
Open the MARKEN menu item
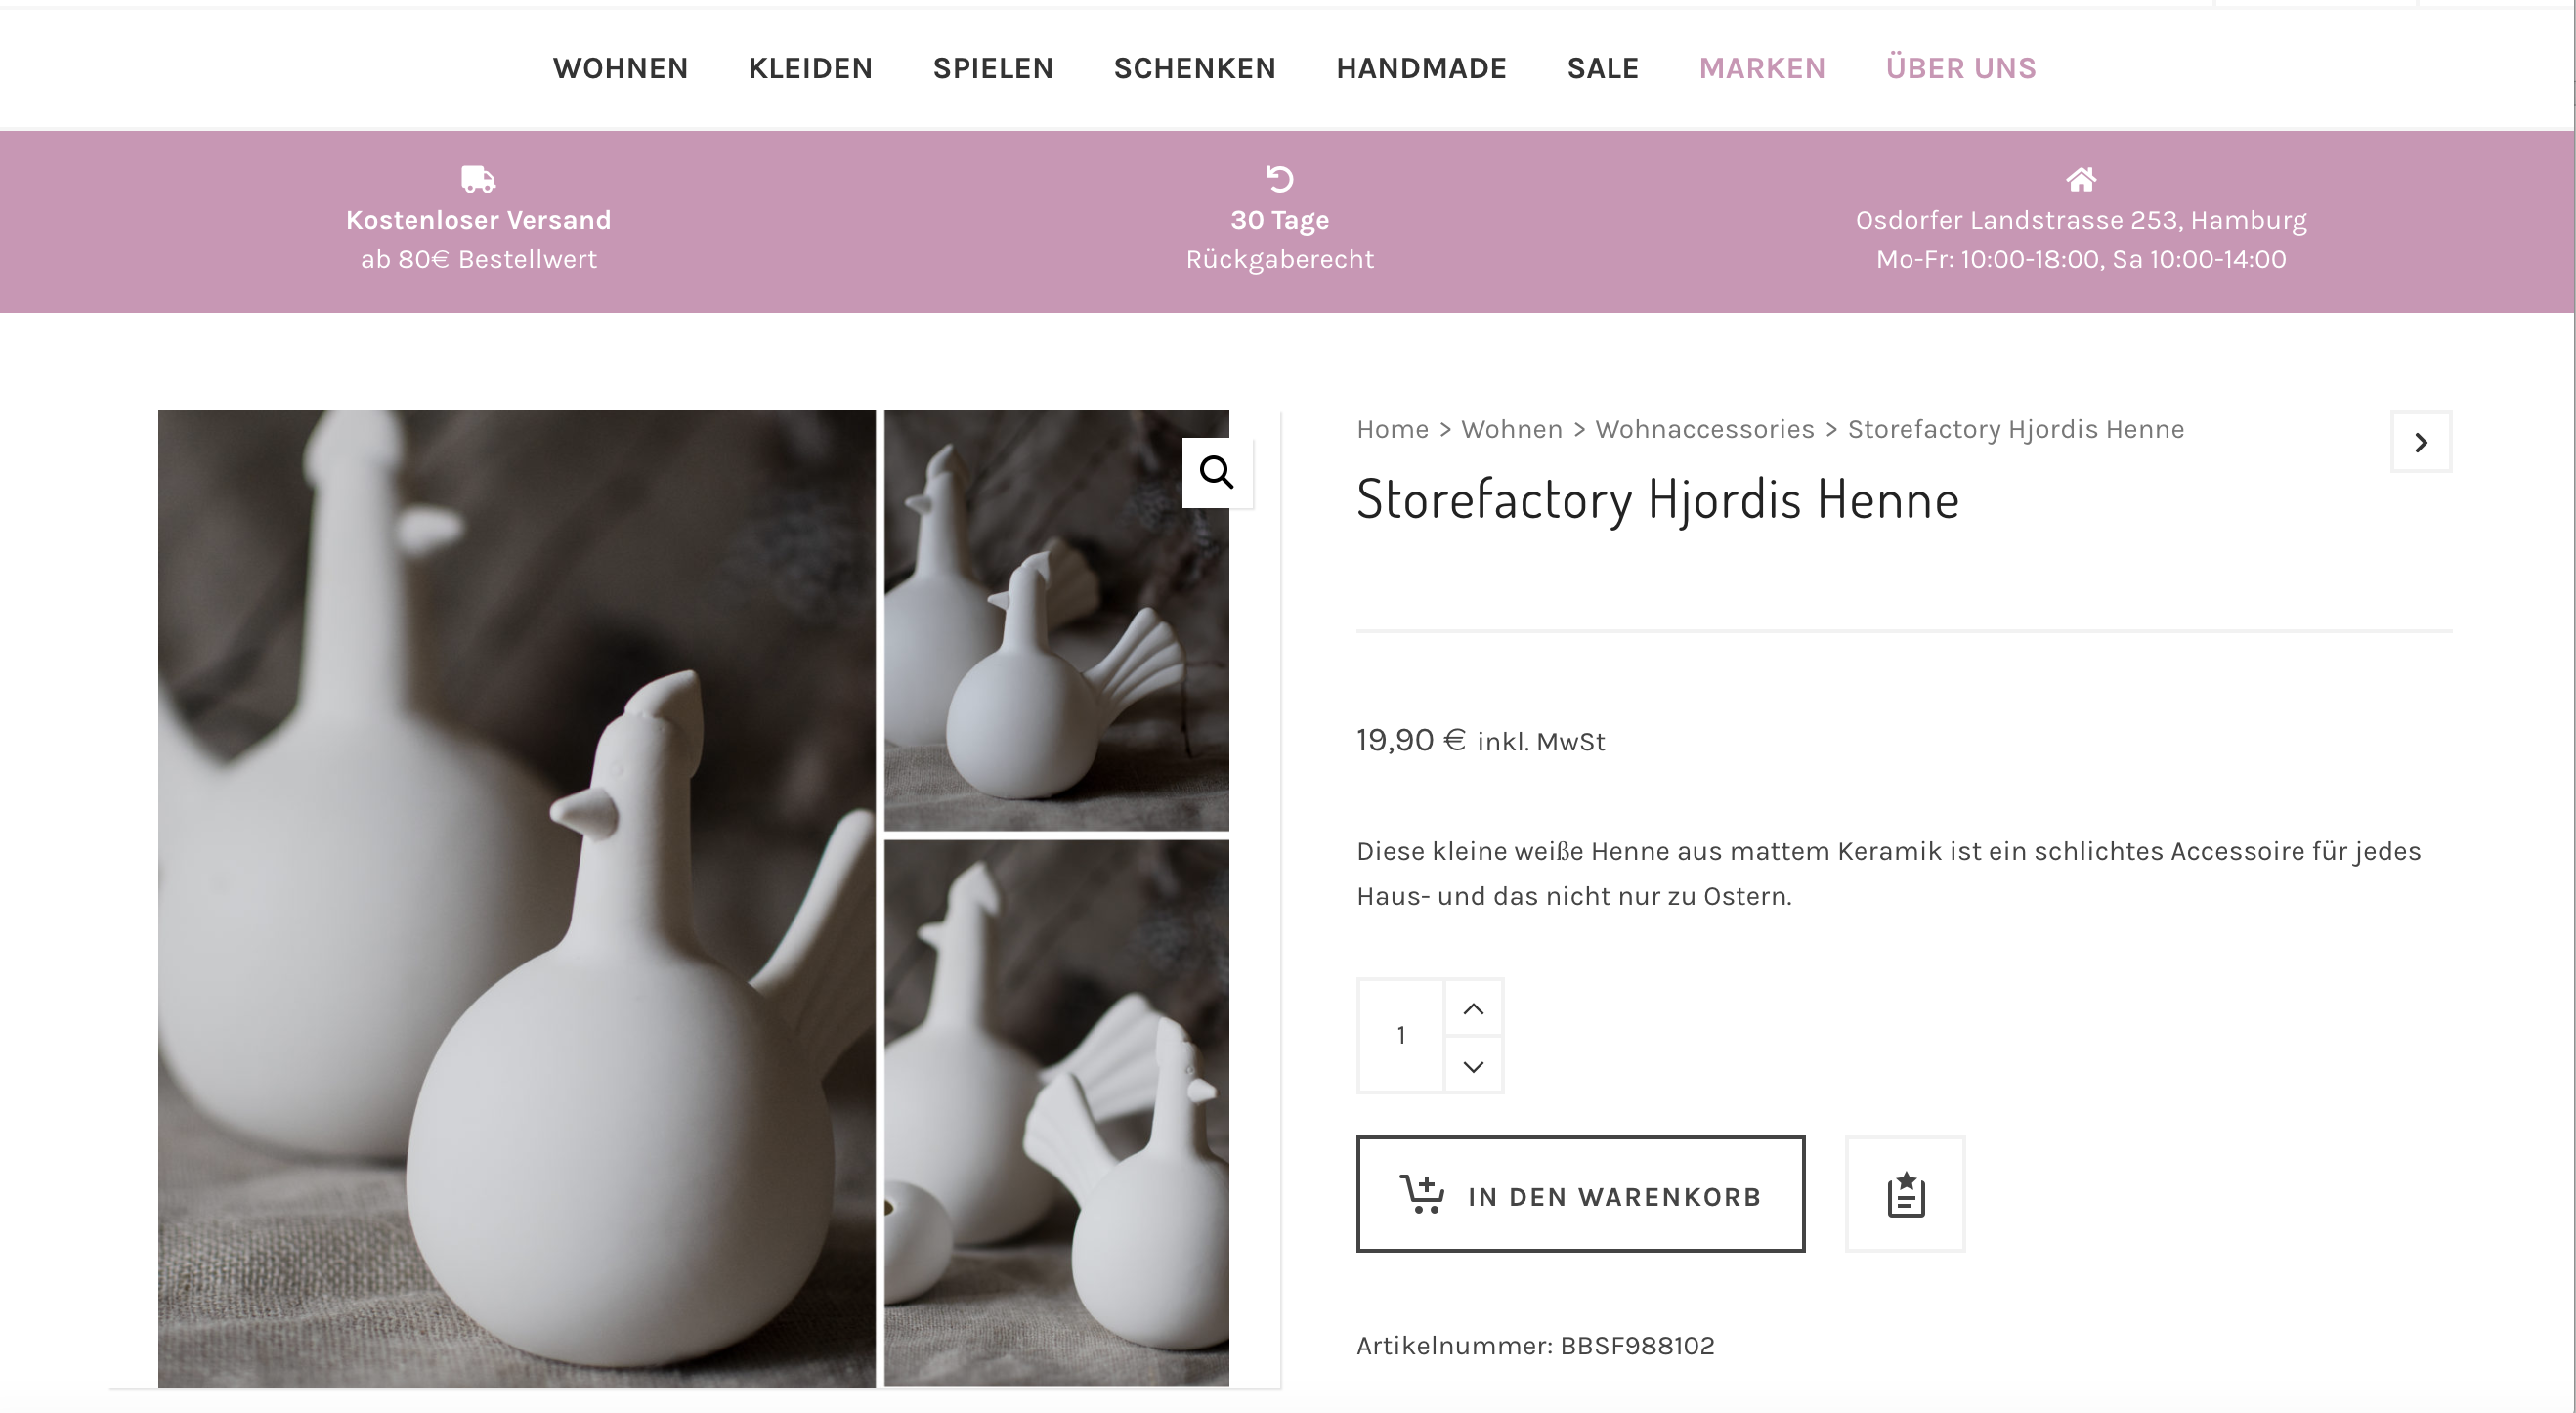pos(1762,68)
